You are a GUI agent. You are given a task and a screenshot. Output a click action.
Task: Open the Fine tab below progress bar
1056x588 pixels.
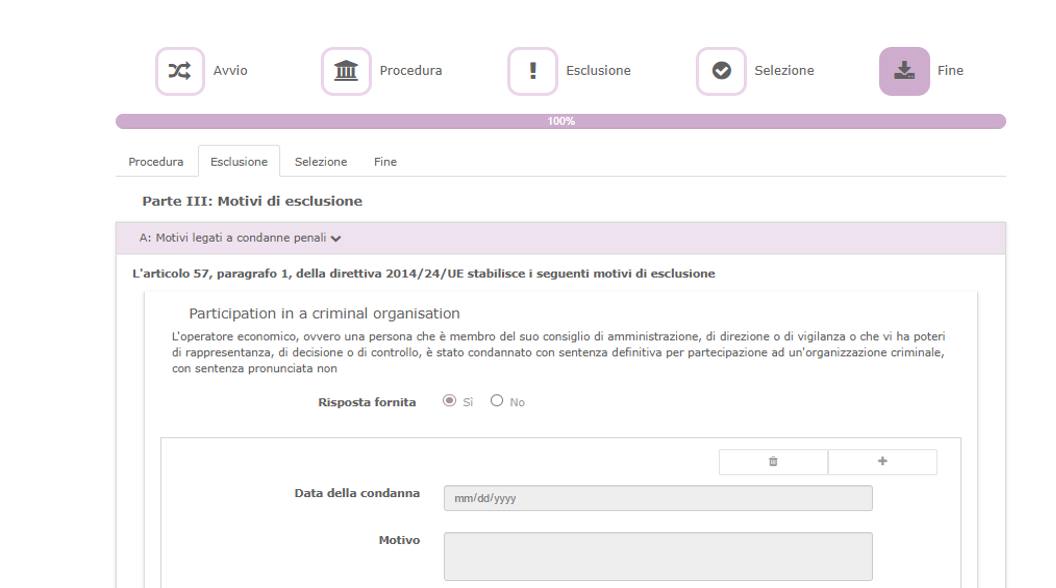pos(385,162)
